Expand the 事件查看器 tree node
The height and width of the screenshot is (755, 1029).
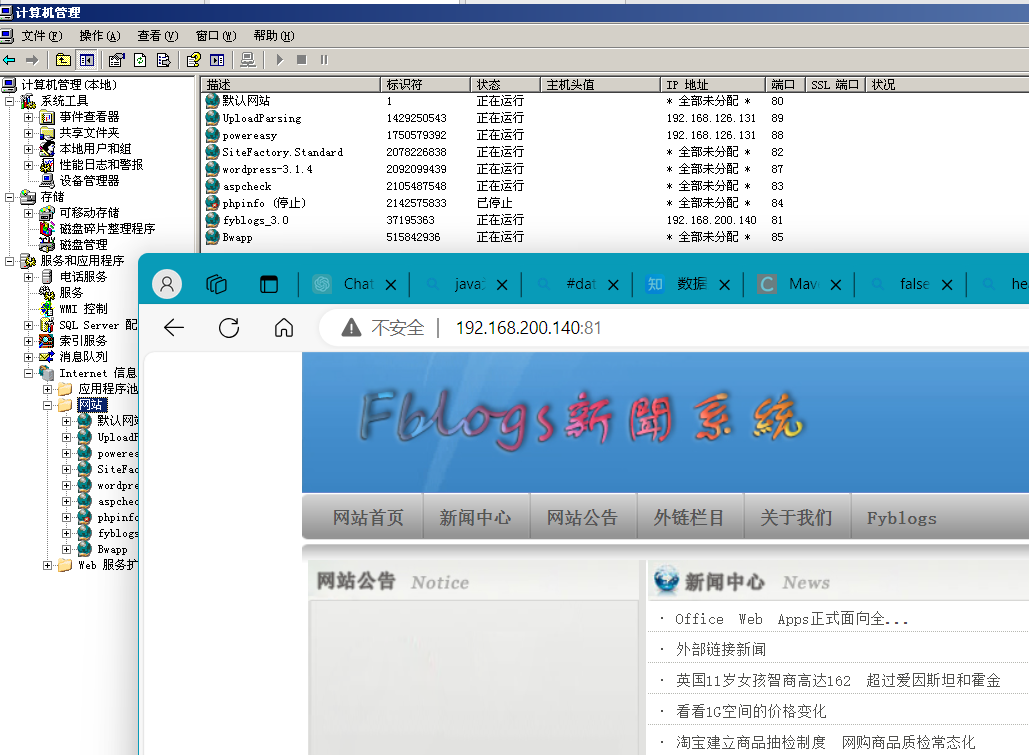[27, 118]
